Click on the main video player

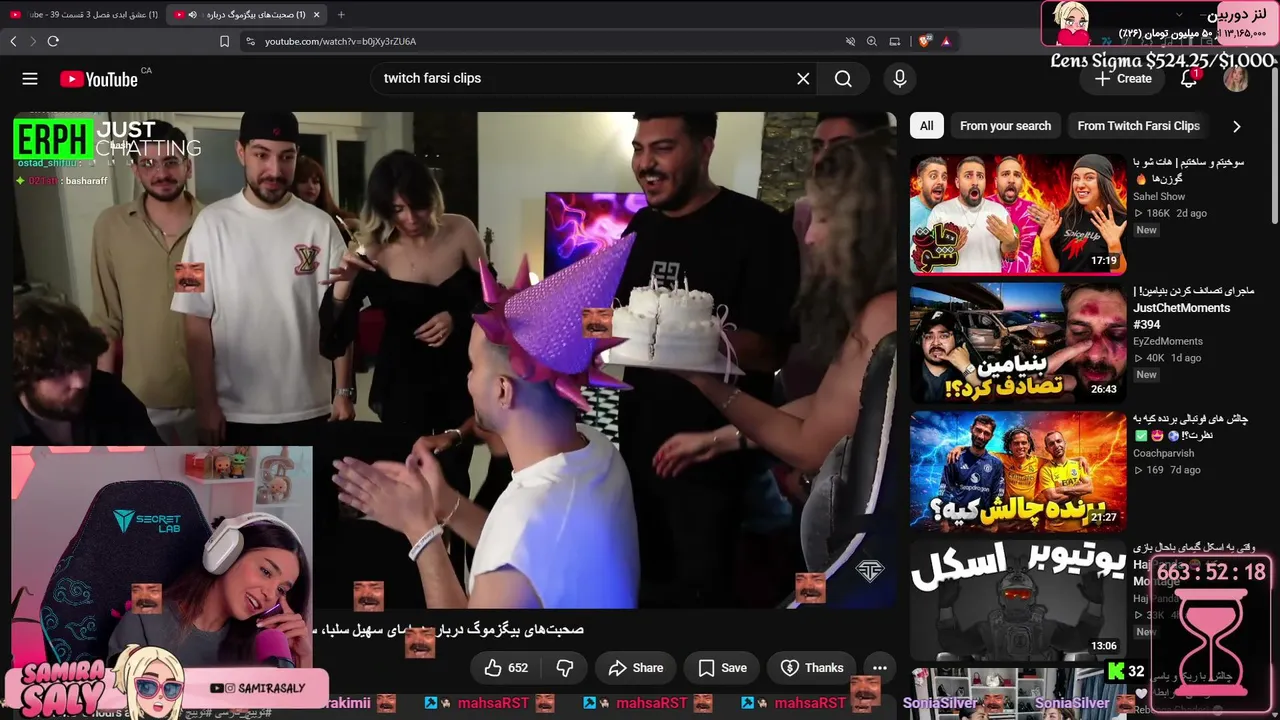pyautogui.click(x=455, y=360)
